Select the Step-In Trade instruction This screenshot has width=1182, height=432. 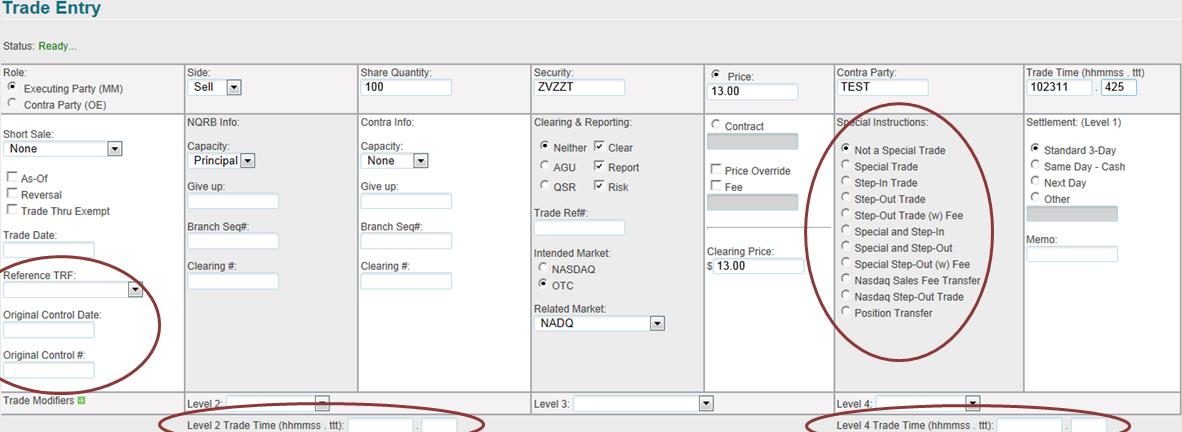(846, 183)
